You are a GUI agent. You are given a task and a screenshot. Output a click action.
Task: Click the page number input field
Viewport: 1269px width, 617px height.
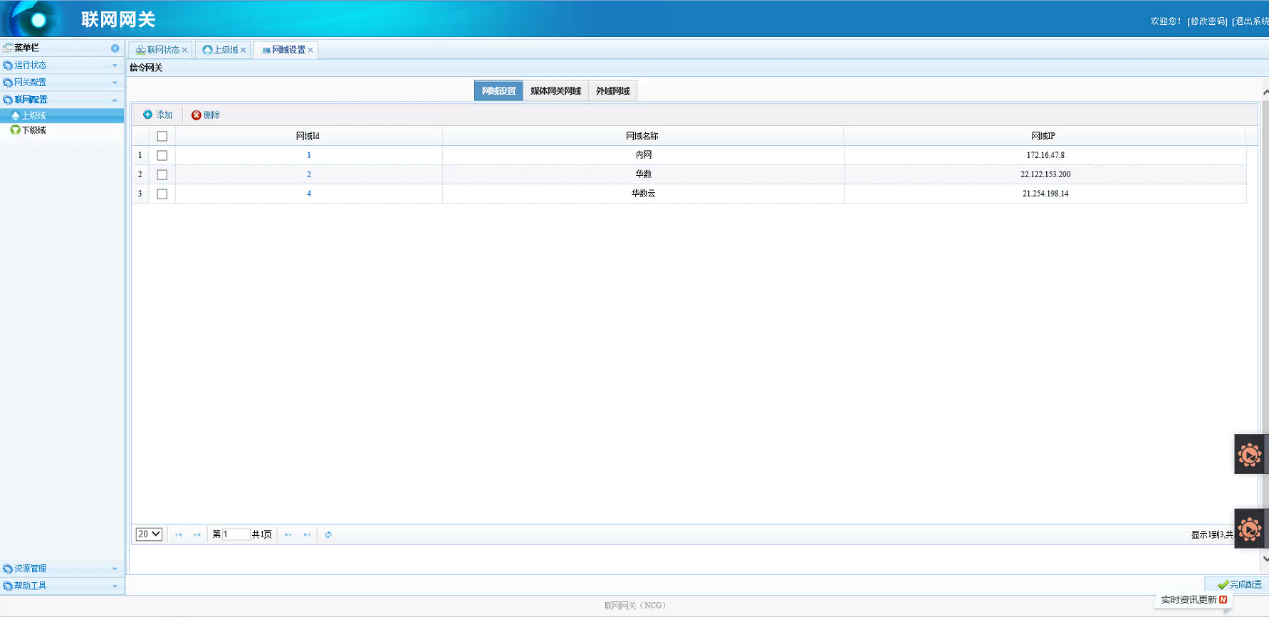[x=236, y=534]
